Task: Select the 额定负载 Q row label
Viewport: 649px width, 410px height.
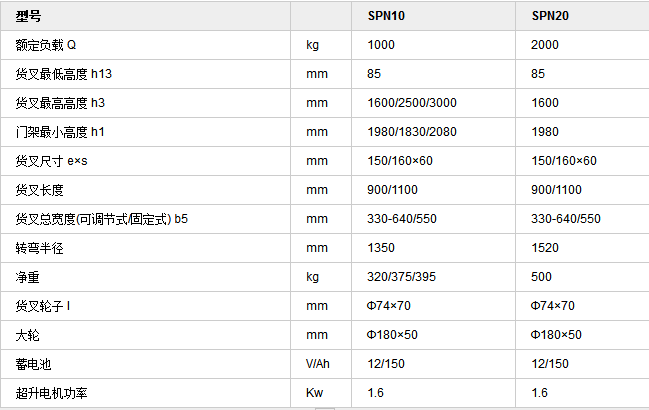Action: click(46, 45)
